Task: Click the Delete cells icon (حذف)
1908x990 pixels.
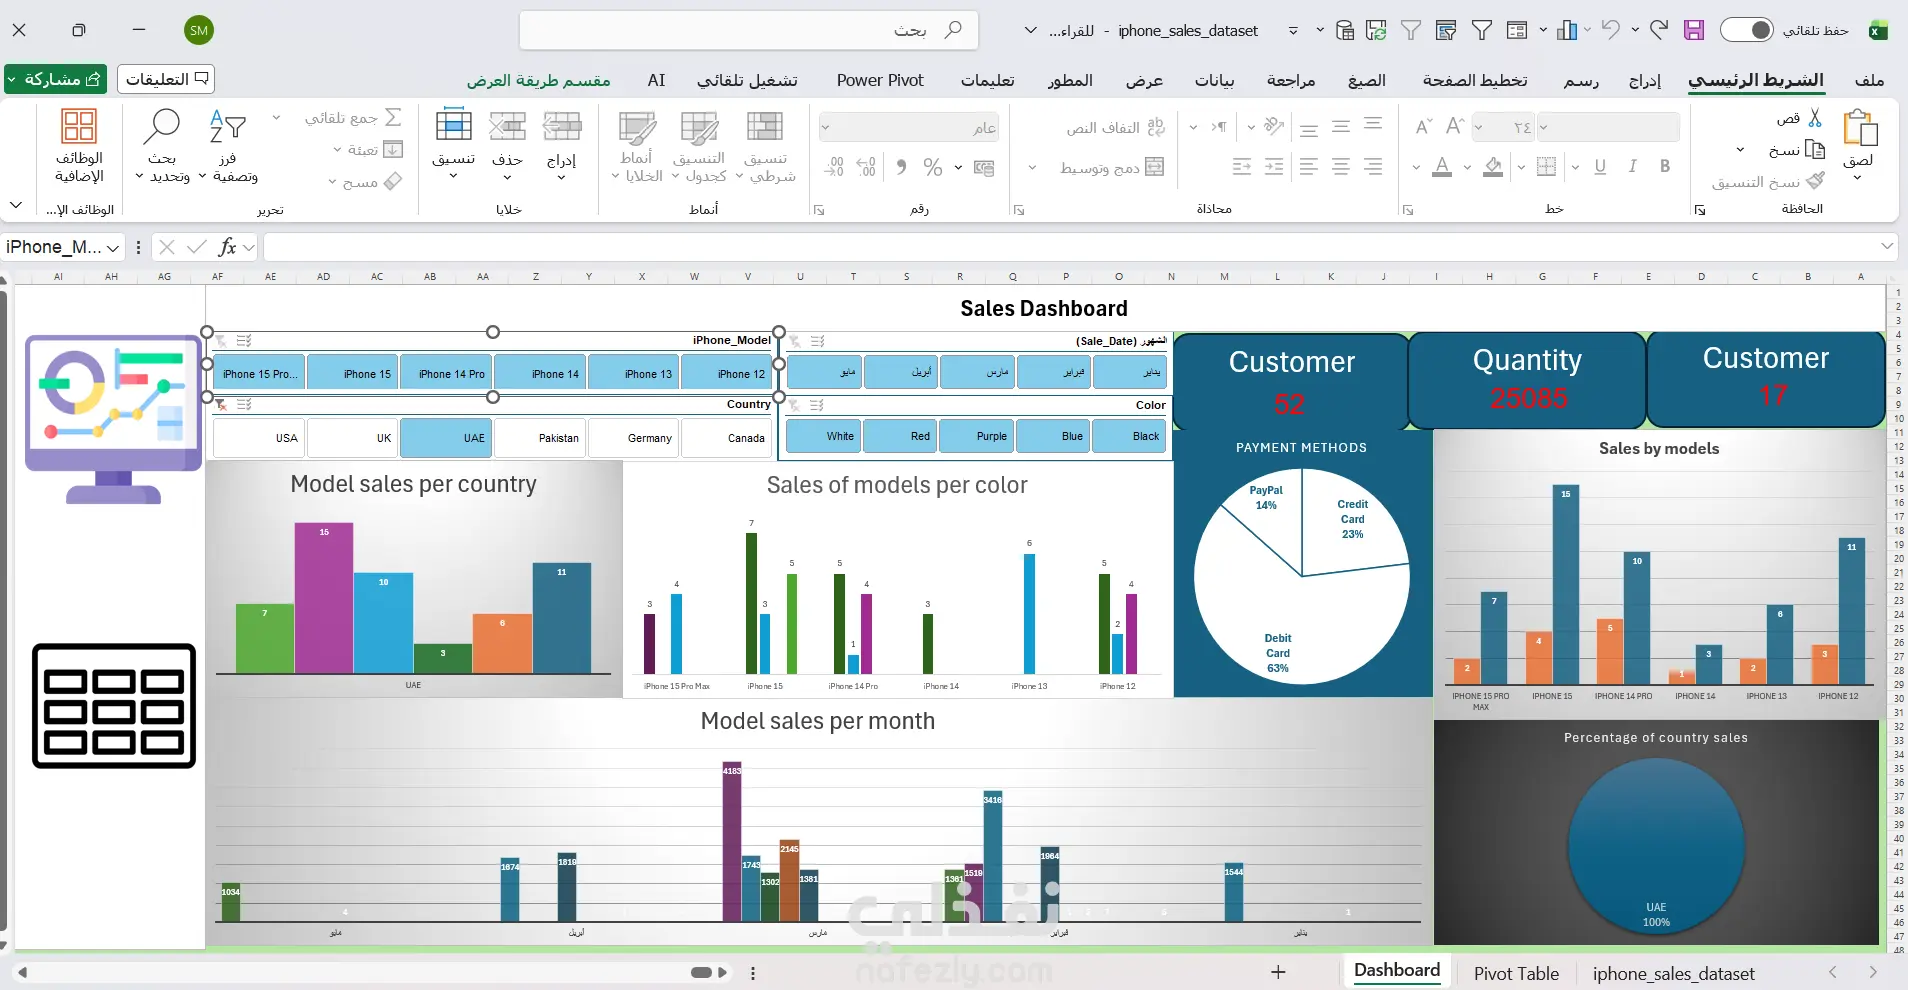Action: tap(508, 128)
